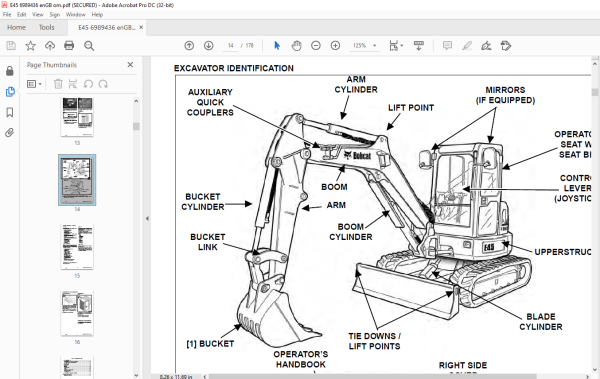Zoom in with the plus icon
Screen dimensions: 600x379
335,46
